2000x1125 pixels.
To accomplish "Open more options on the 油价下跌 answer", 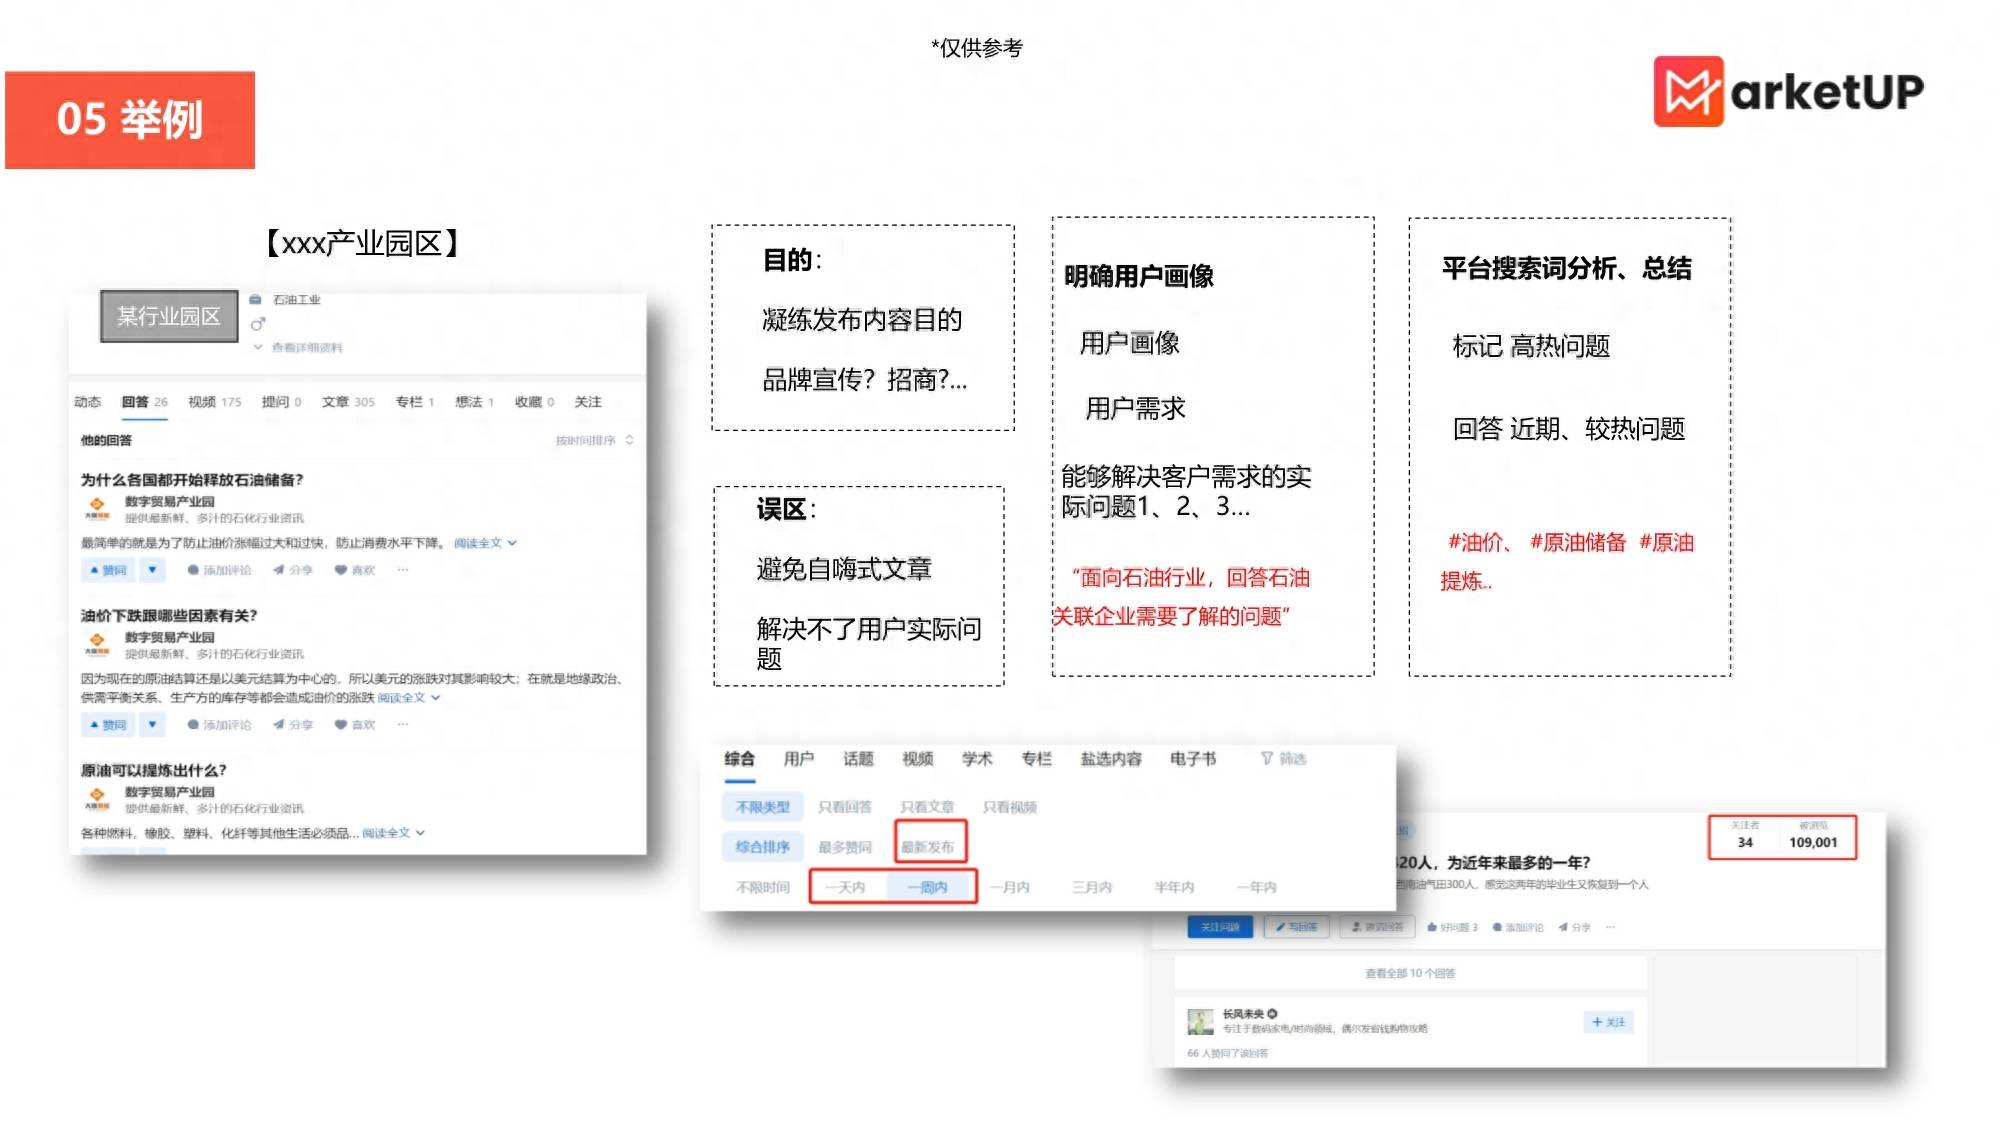I will pos(403,725).
